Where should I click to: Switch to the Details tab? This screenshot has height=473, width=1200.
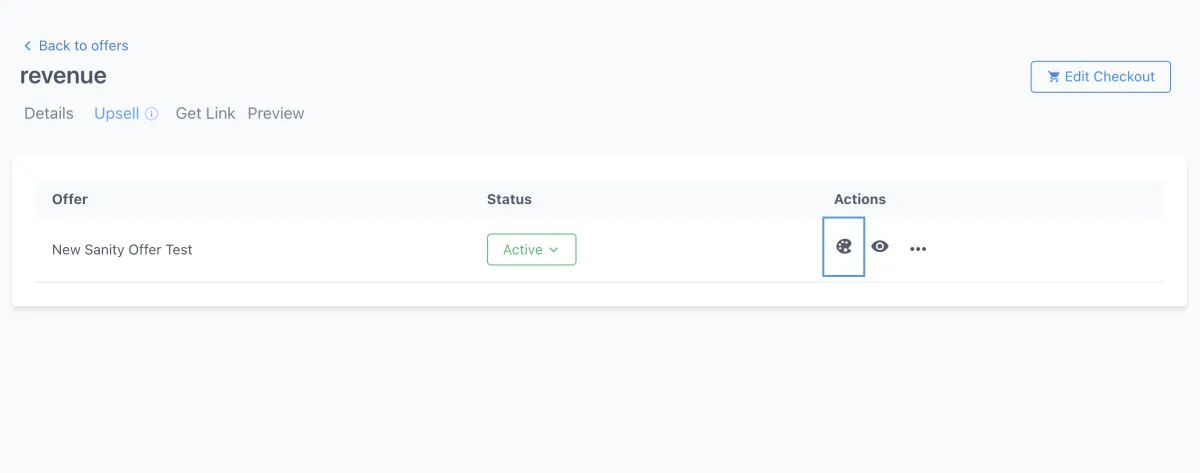coord(49,113)
